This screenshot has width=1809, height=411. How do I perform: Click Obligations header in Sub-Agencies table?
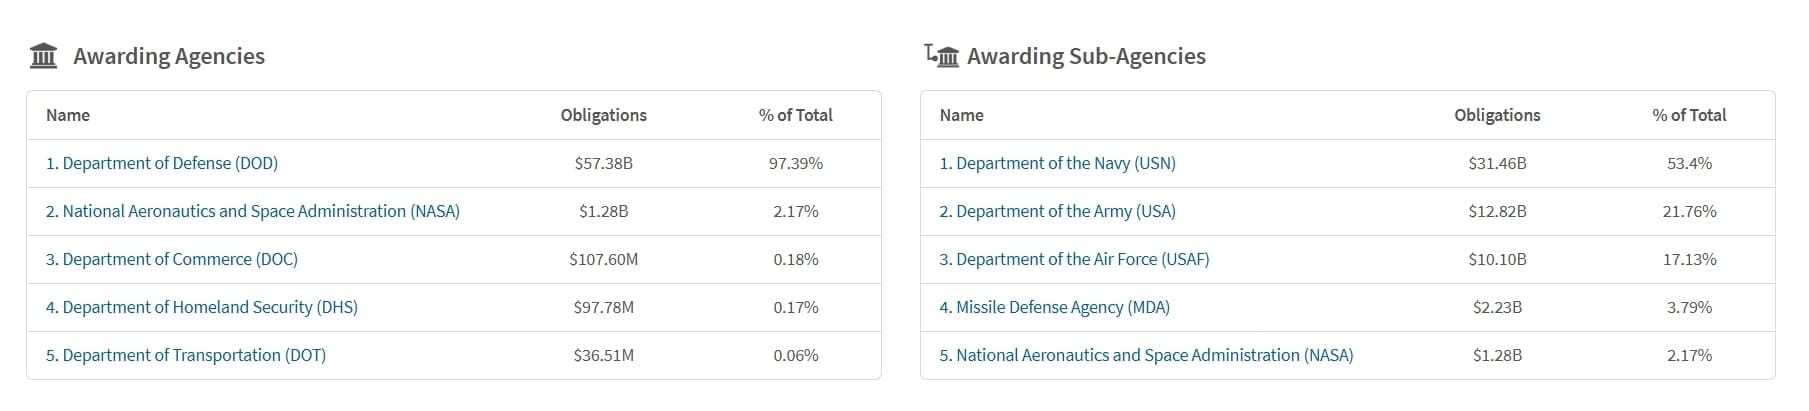[1498, 115]
